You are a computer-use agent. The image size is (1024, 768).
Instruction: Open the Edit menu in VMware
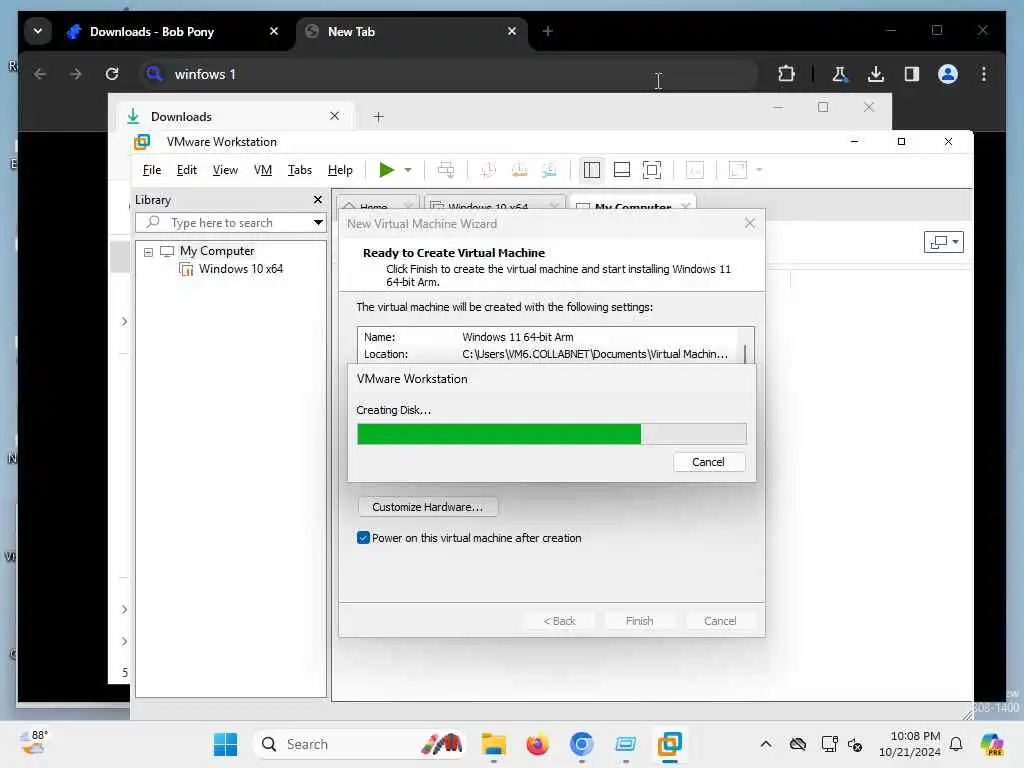187,170
